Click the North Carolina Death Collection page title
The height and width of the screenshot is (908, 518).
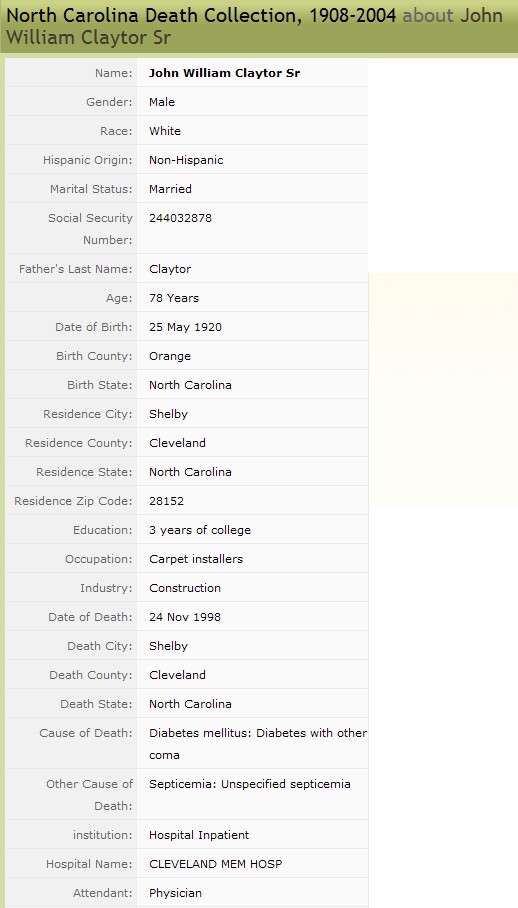click(x=201, y=16)
